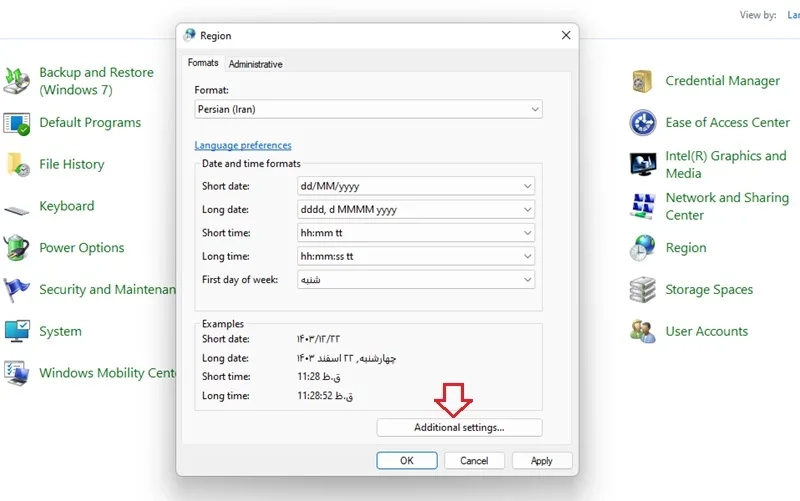Open the Power Options link

click(82, 248)
